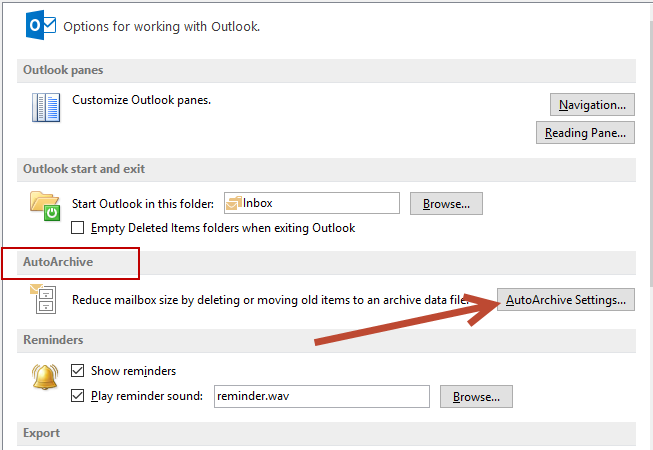The image size is (653, 450).
Task: Uncheck Show reminders checkbox
Action: [x=77, y=370]
